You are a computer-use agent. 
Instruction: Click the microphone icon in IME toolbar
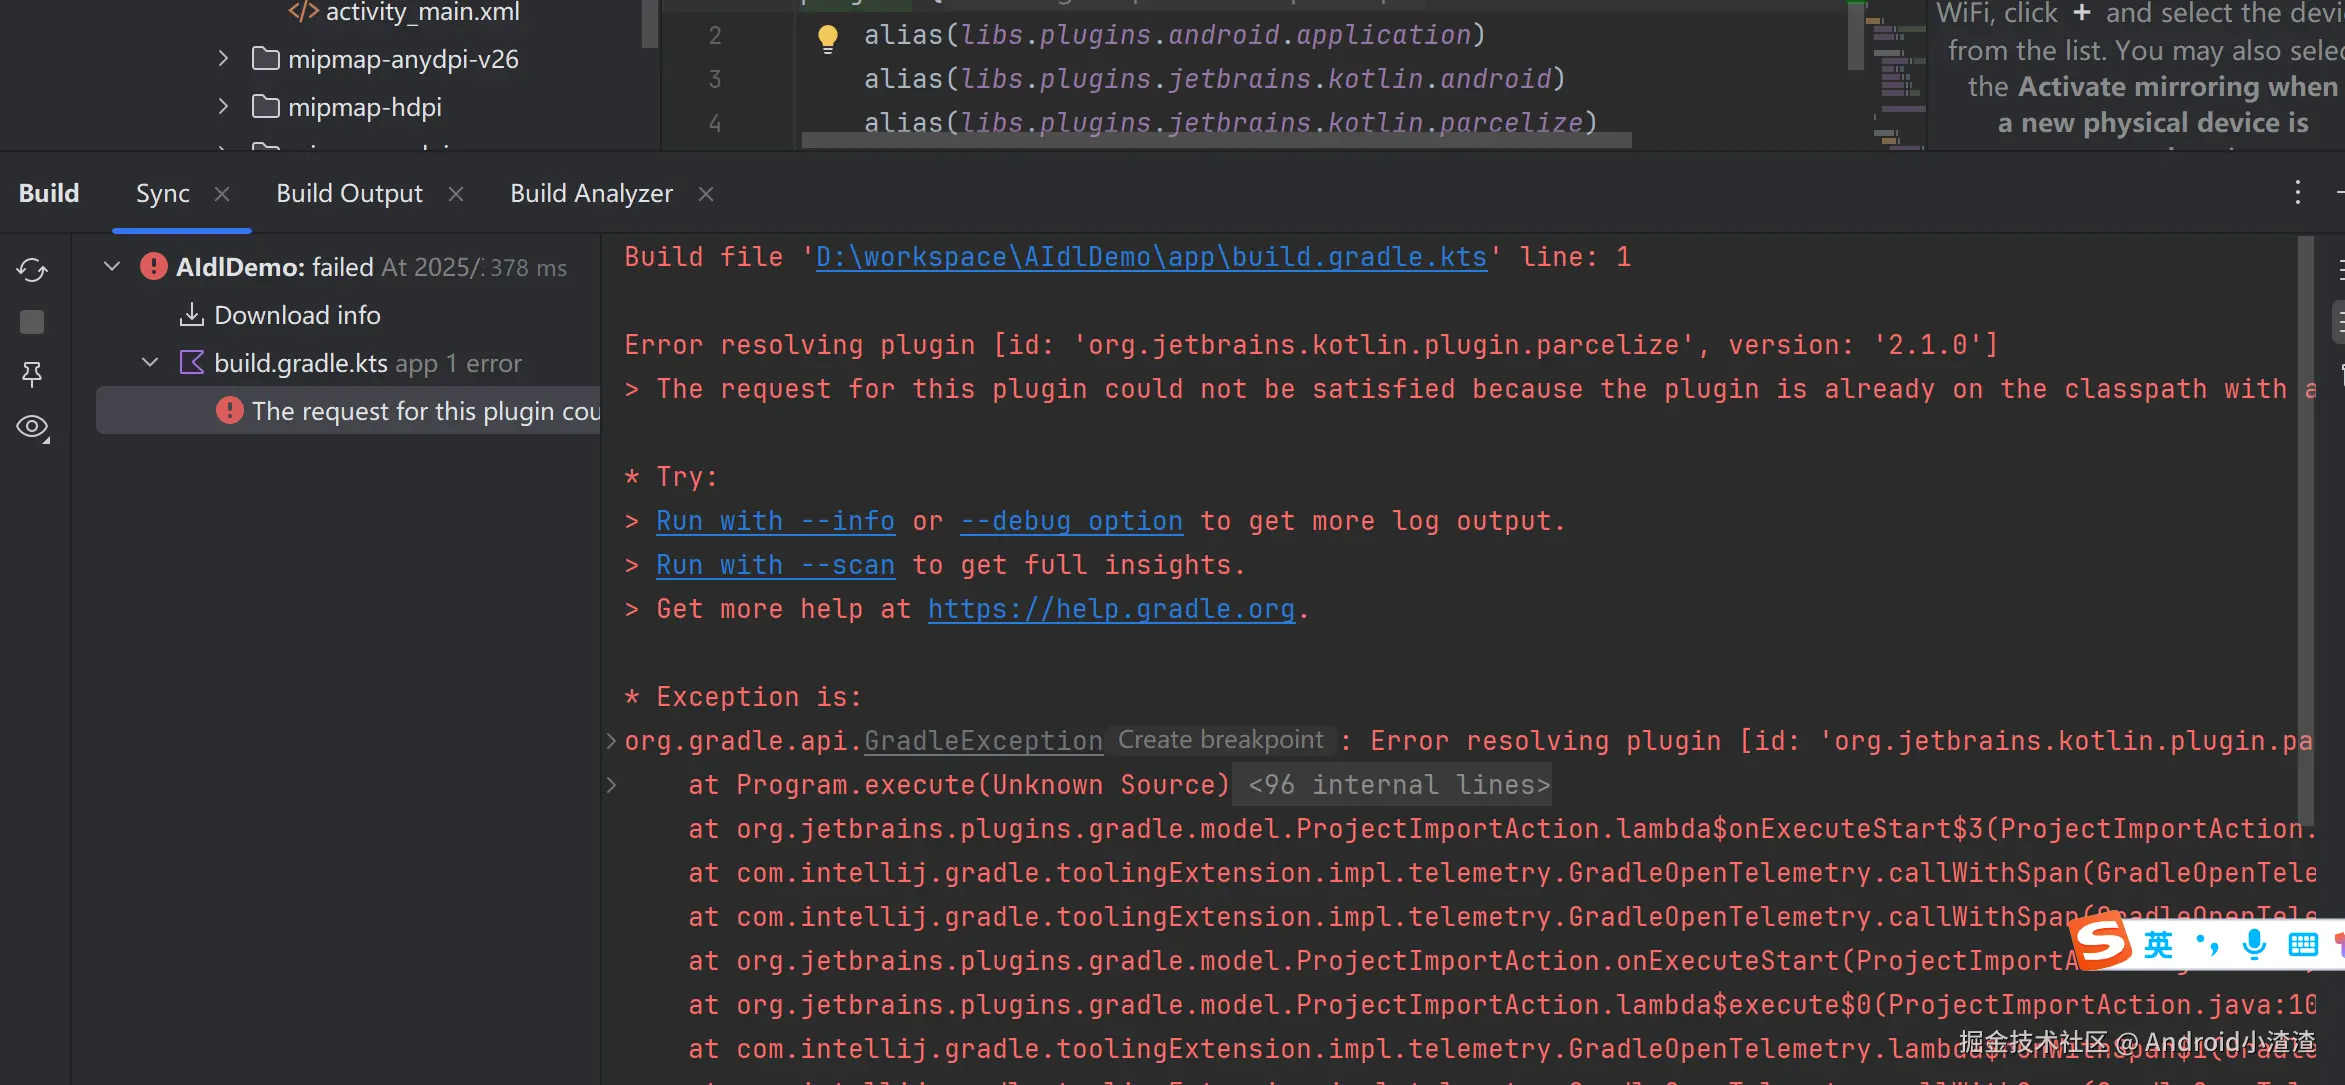(2254, 944)
